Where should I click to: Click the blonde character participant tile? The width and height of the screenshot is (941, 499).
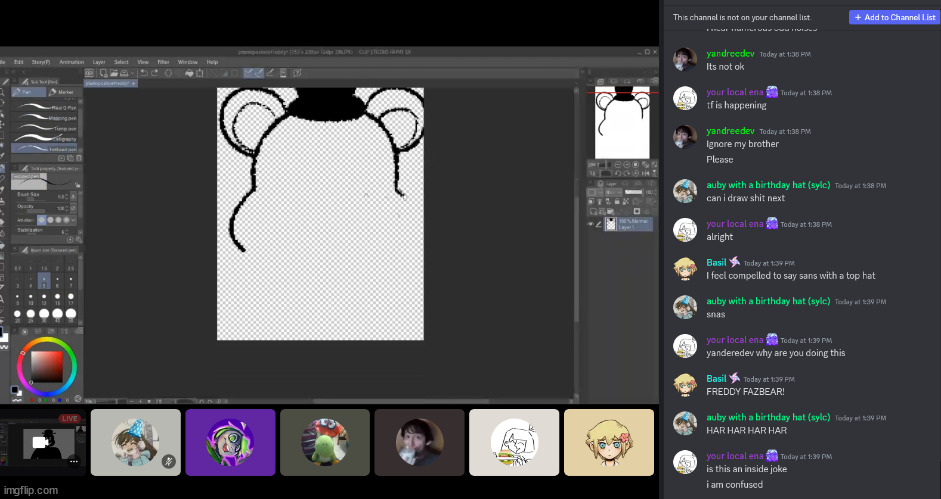tap(609, 443)
